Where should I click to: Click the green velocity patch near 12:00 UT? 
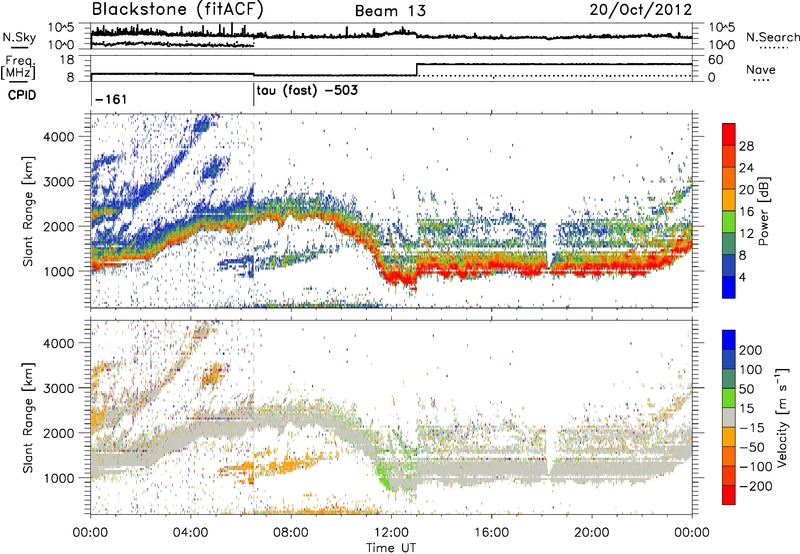pos(385,476)
